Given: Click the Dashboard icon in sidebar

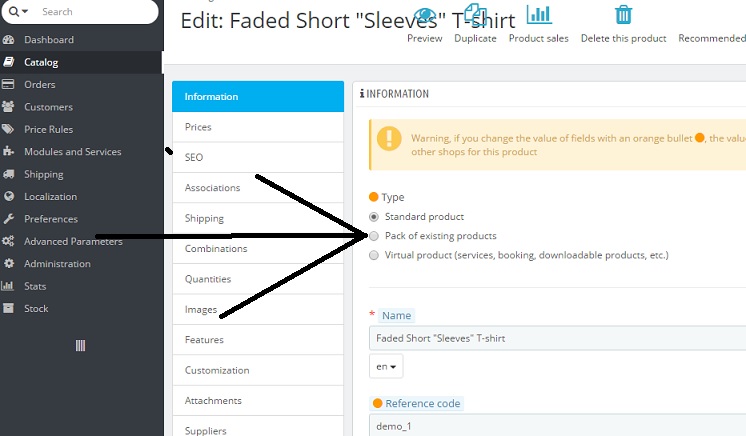Looking at the screenshot, I should coord(9,40).
